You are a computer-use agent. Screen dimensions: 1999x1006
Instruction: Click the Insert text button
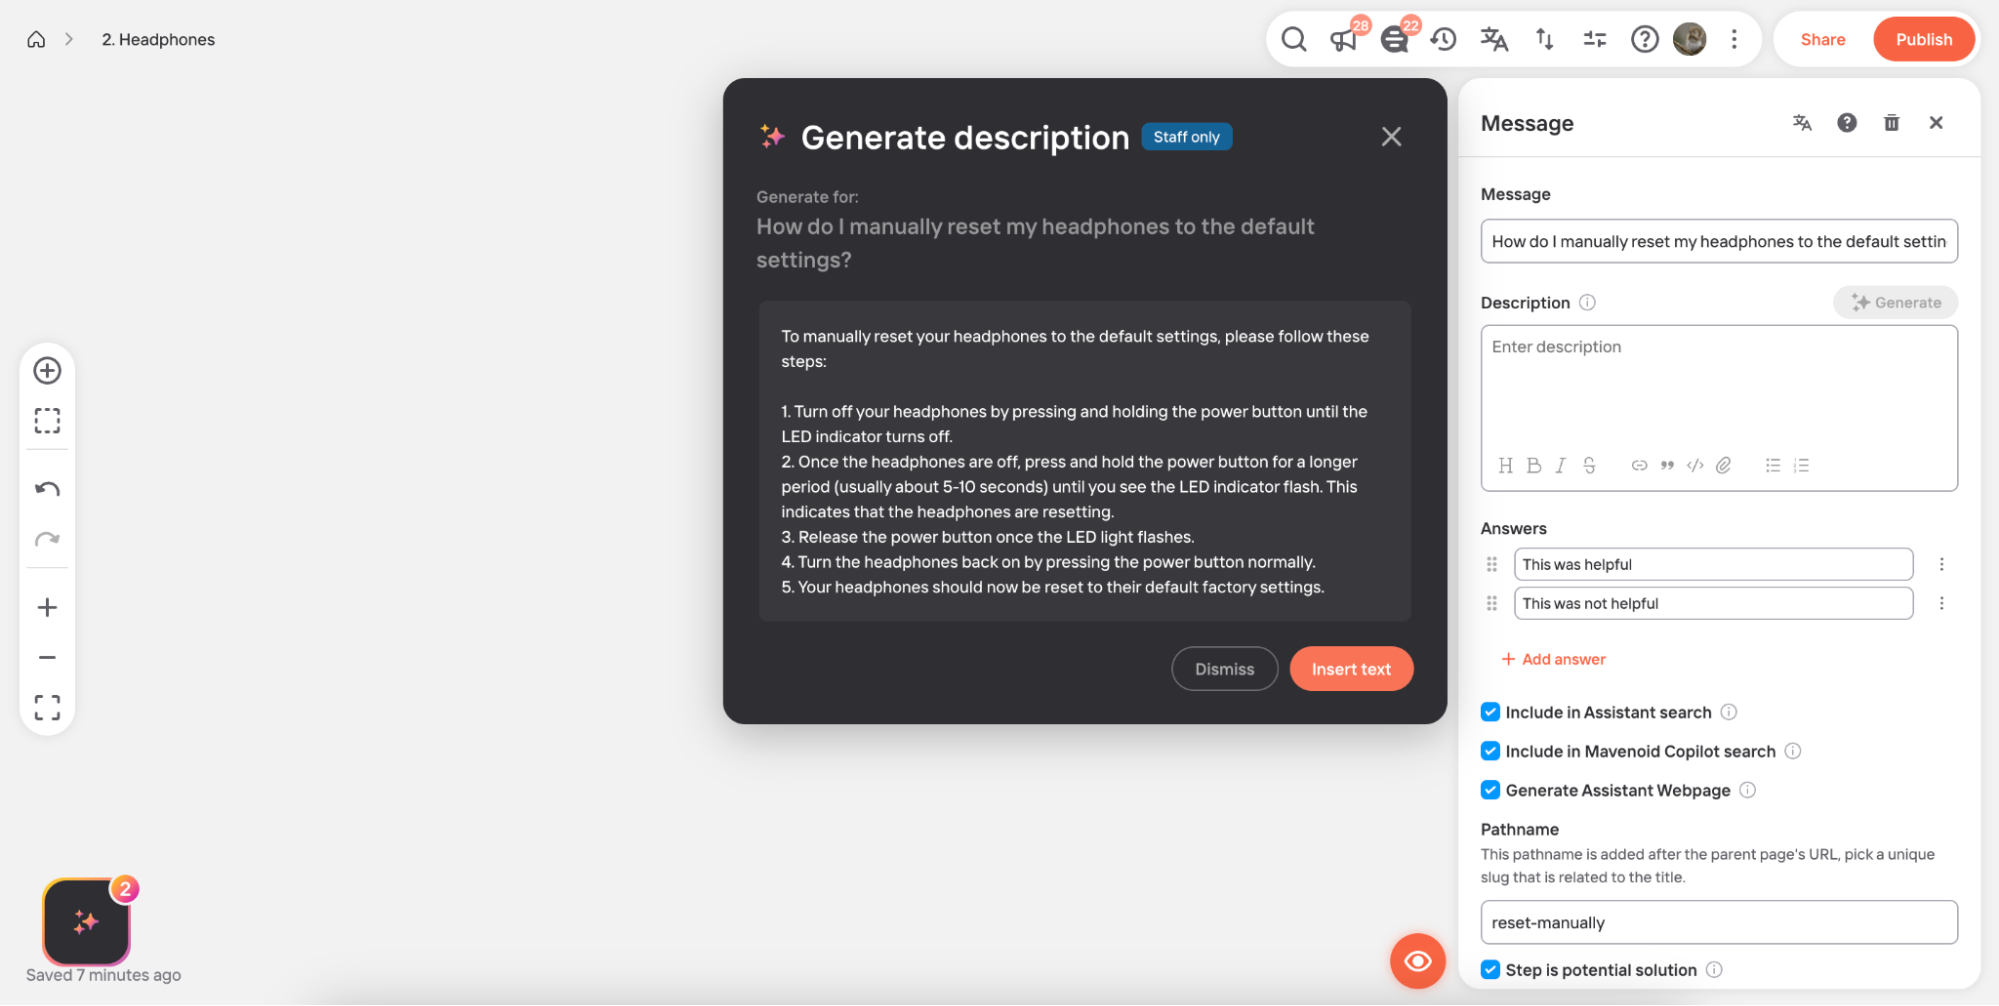(x=1351, y=669)
